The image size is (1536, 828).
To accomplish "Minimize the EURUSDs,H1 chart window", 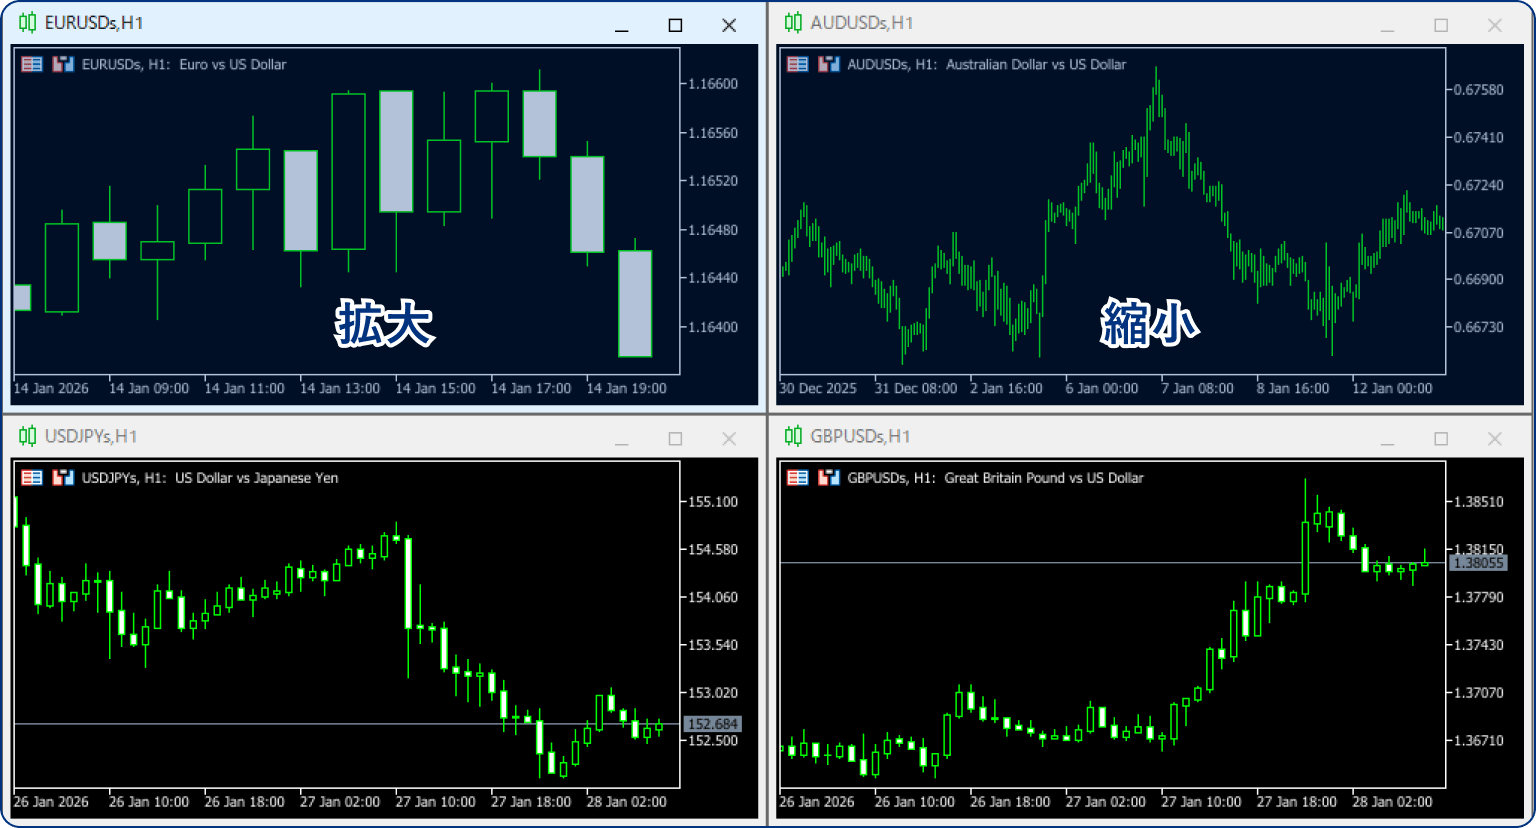I will click(621, 25).
